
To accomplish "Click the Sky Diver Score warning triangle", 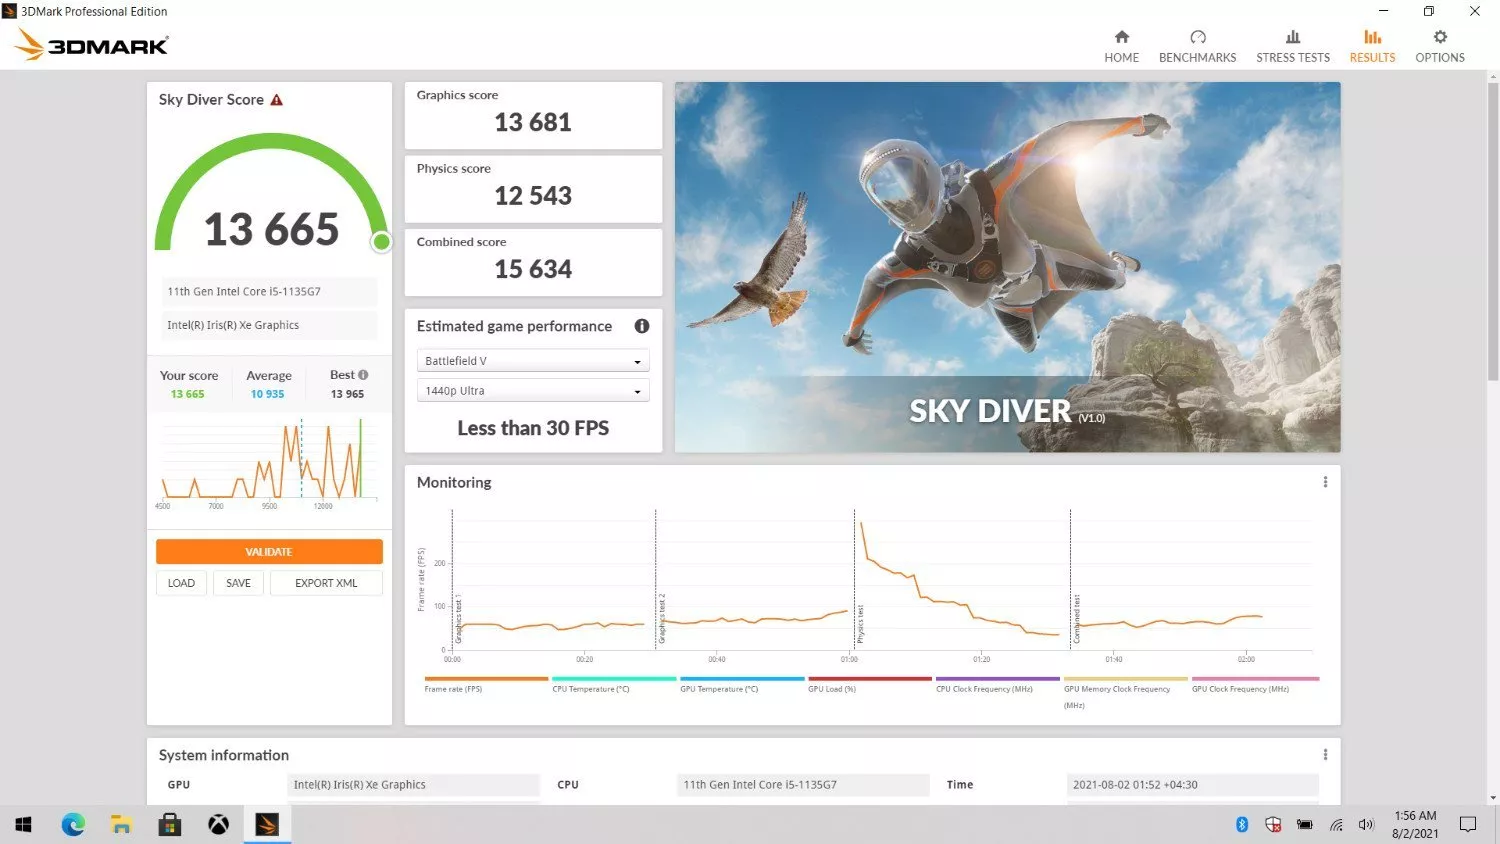I will click(x=277, y=100).
